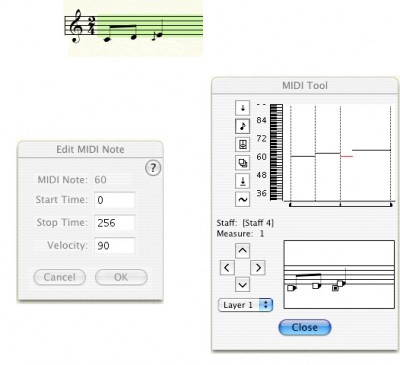Cancel the Edit MIDI Note dialog

[60, 277]
